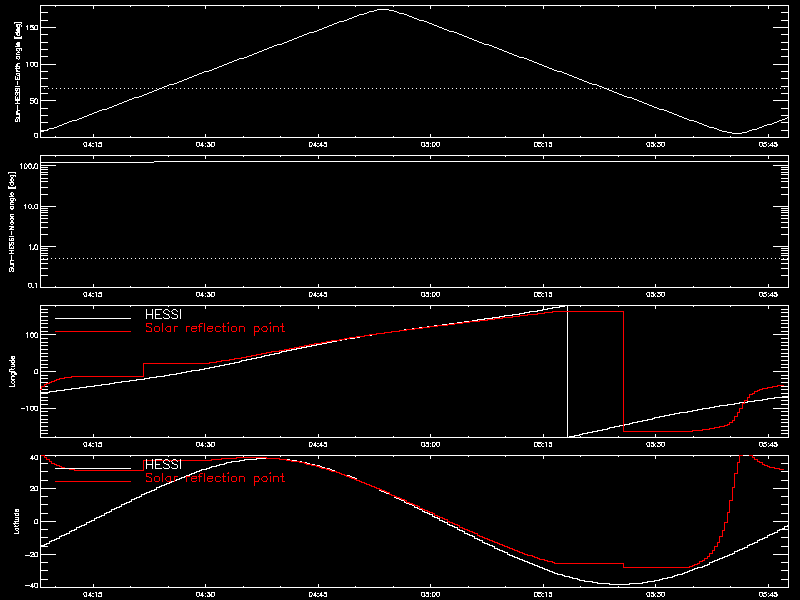Click the '150' tick on Earth angle plot
This screenshot has width=800, height=600.
(x=31, y=28)
